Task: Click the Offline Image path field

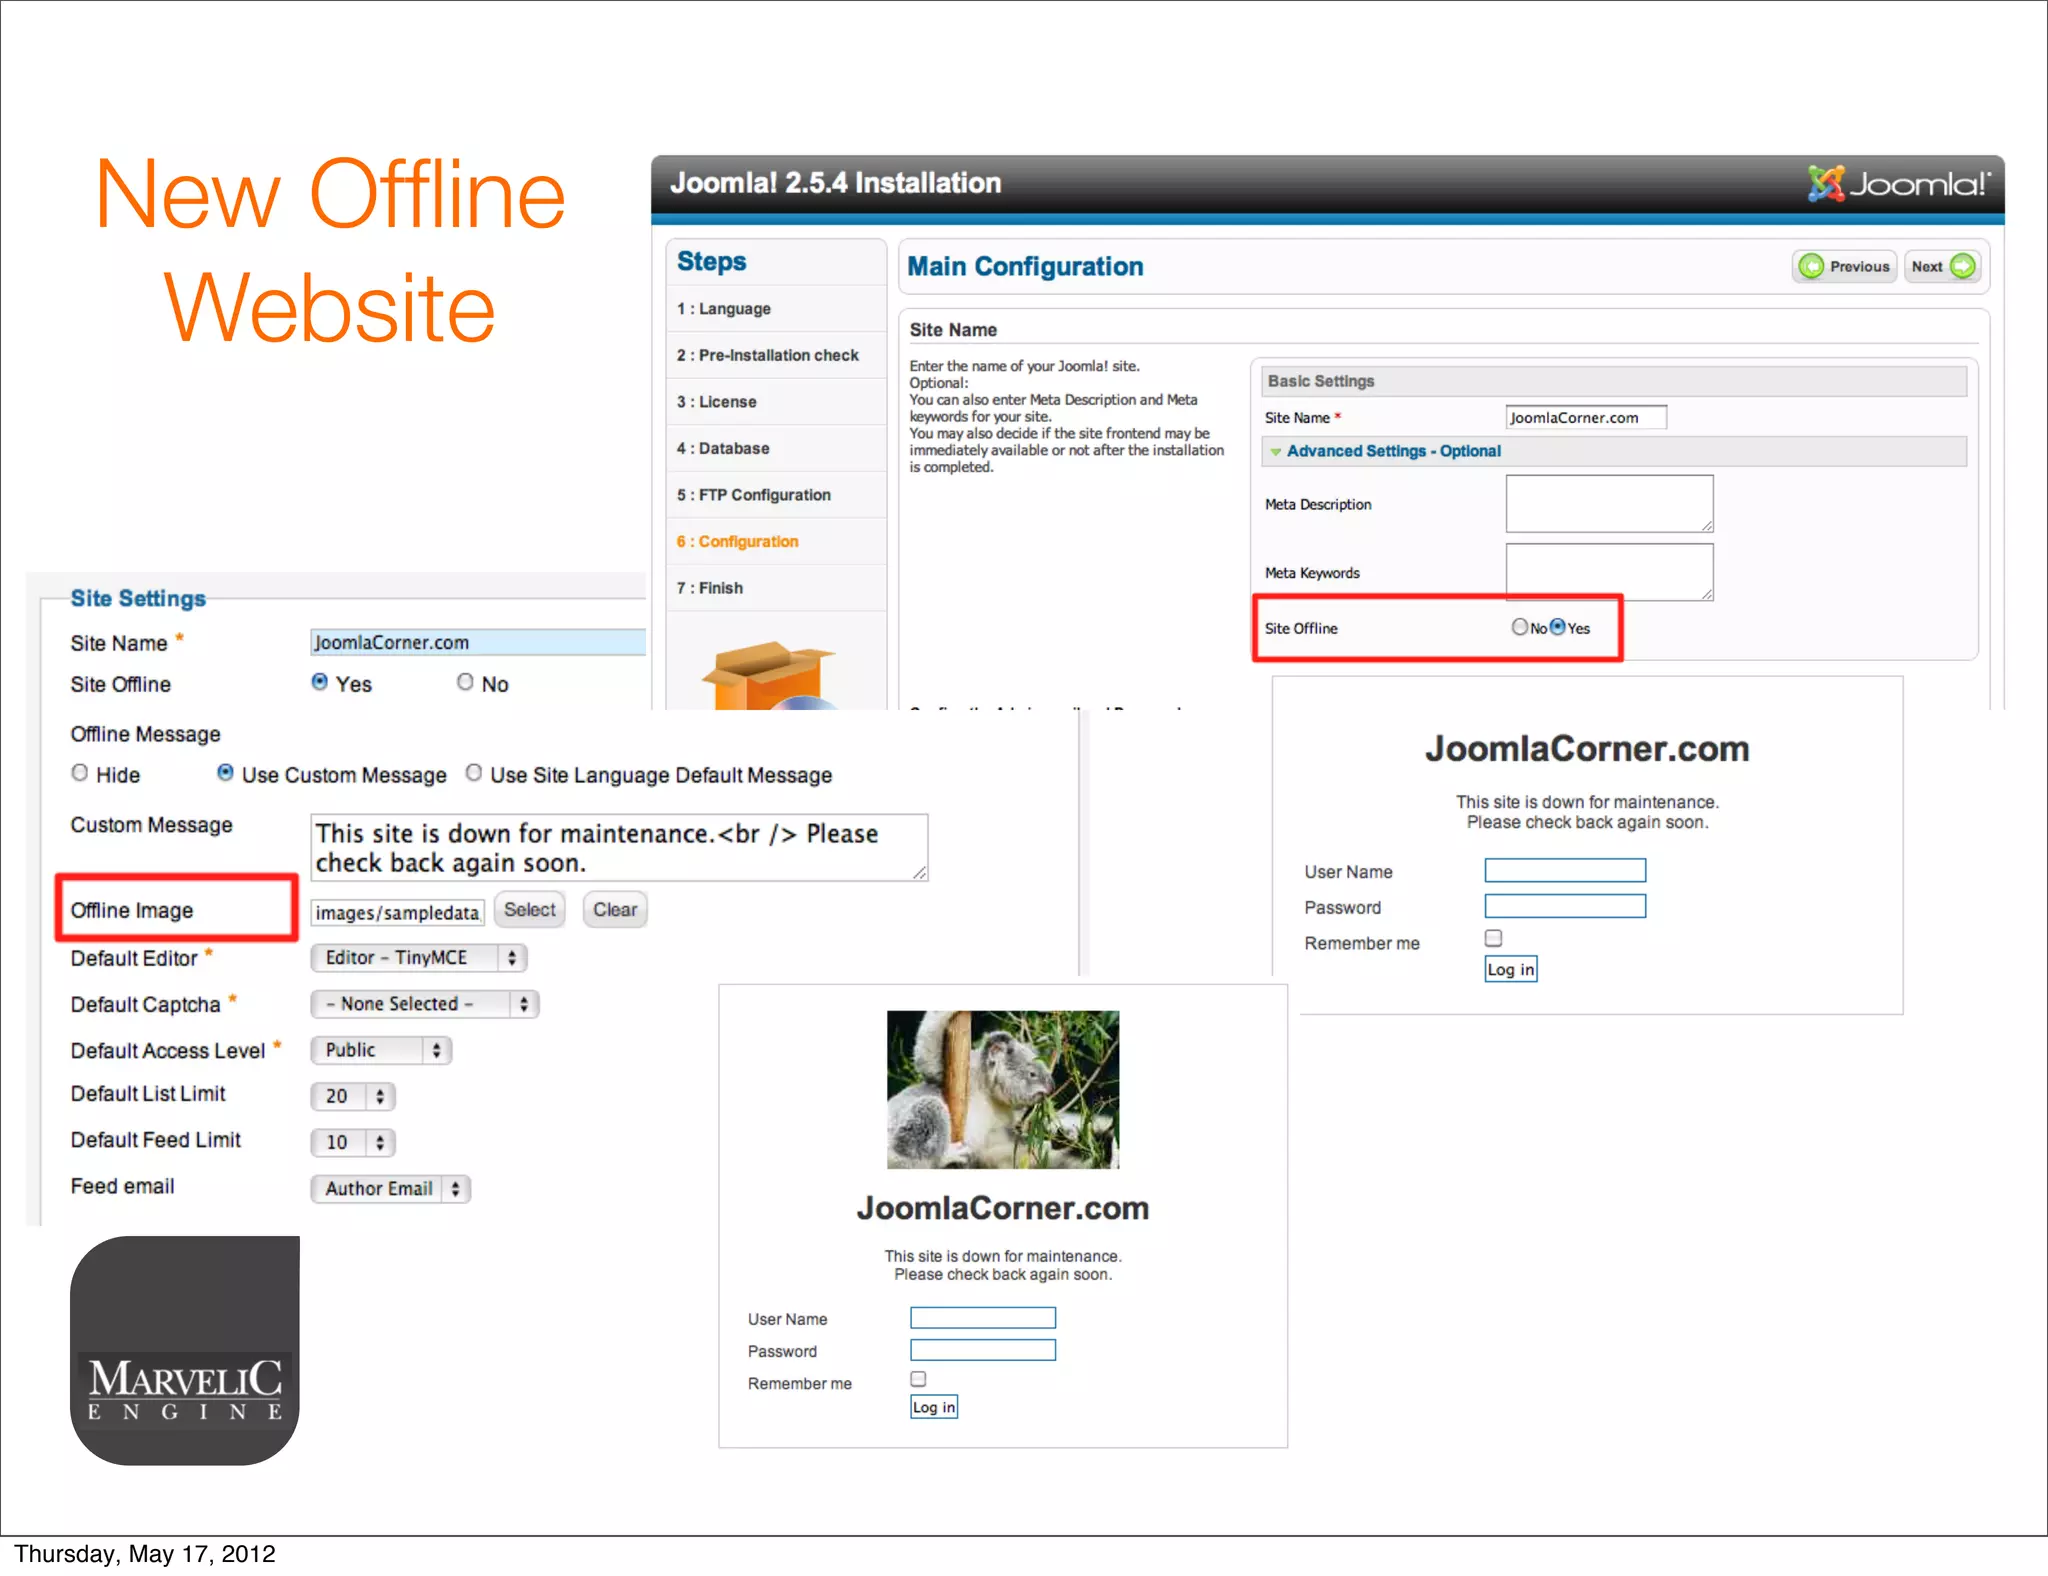Action: [398, 912]
